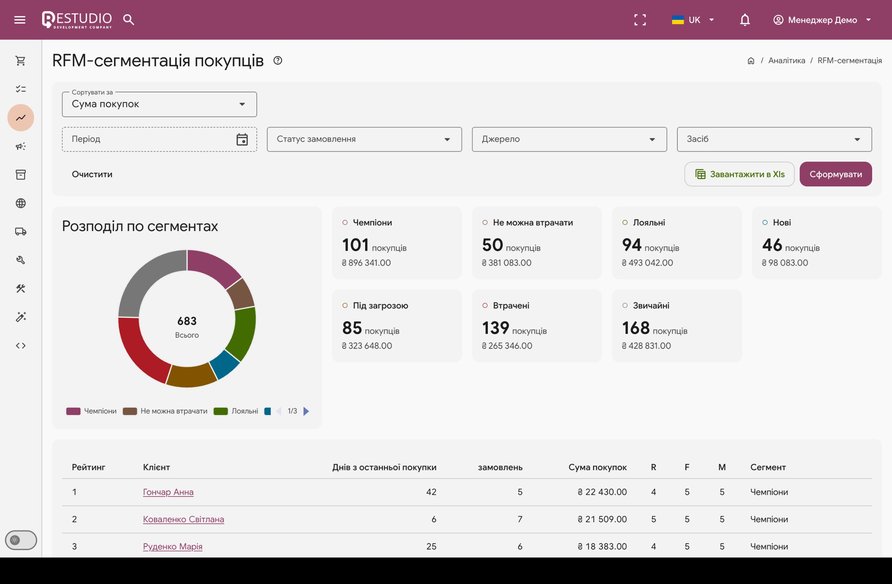Image resolution: width=892 pixels, height=584 pixels.
Task: Go to previous legend page arrow
Action: coord(279,411)
